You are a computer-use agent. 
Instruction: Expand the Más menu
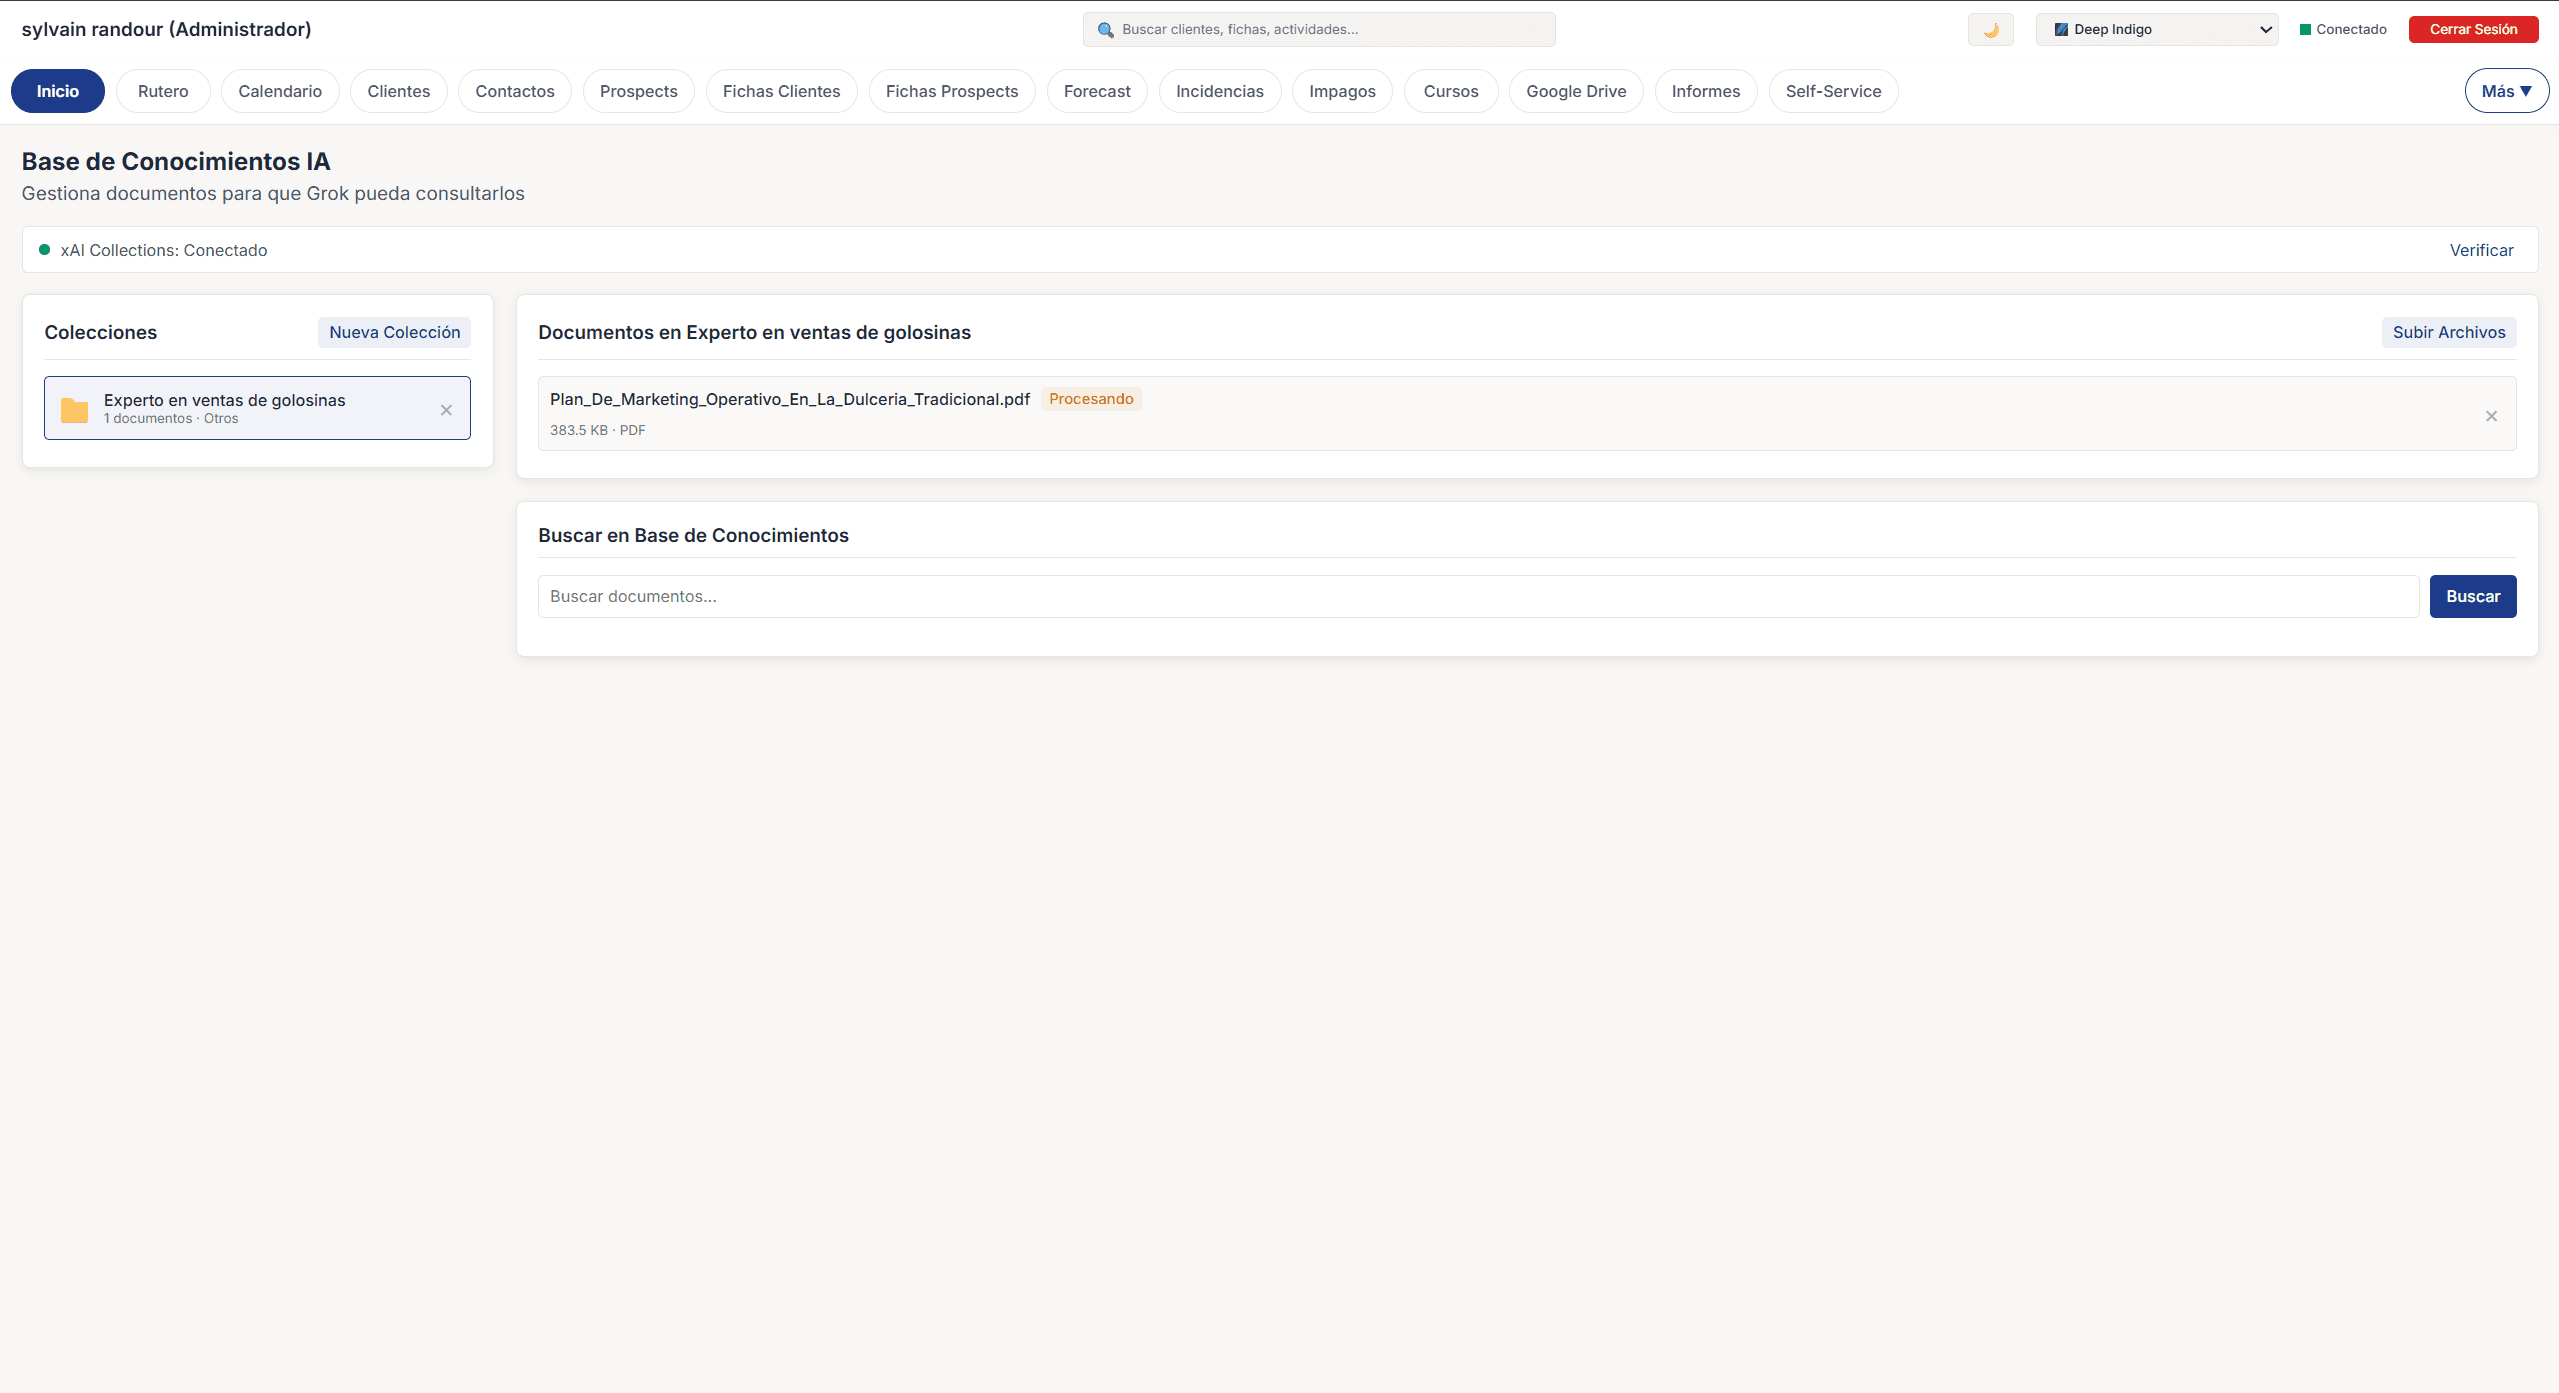pyautogui.click(x=2506, y=90)
